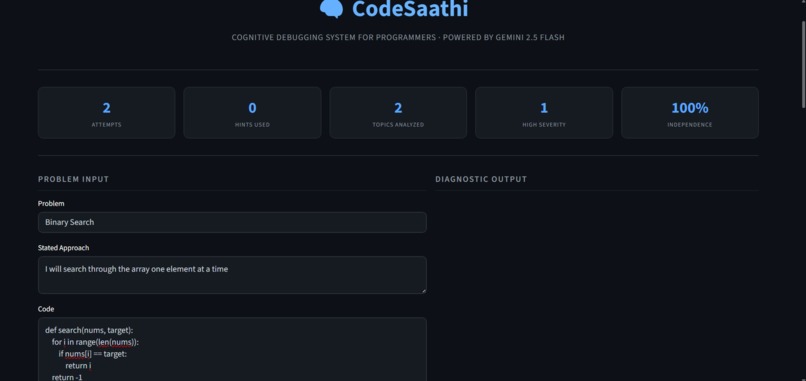Click the 'if nums[i] == target:' code line
This screenshot has height=381, width=806.
click(x=93, y=354)
